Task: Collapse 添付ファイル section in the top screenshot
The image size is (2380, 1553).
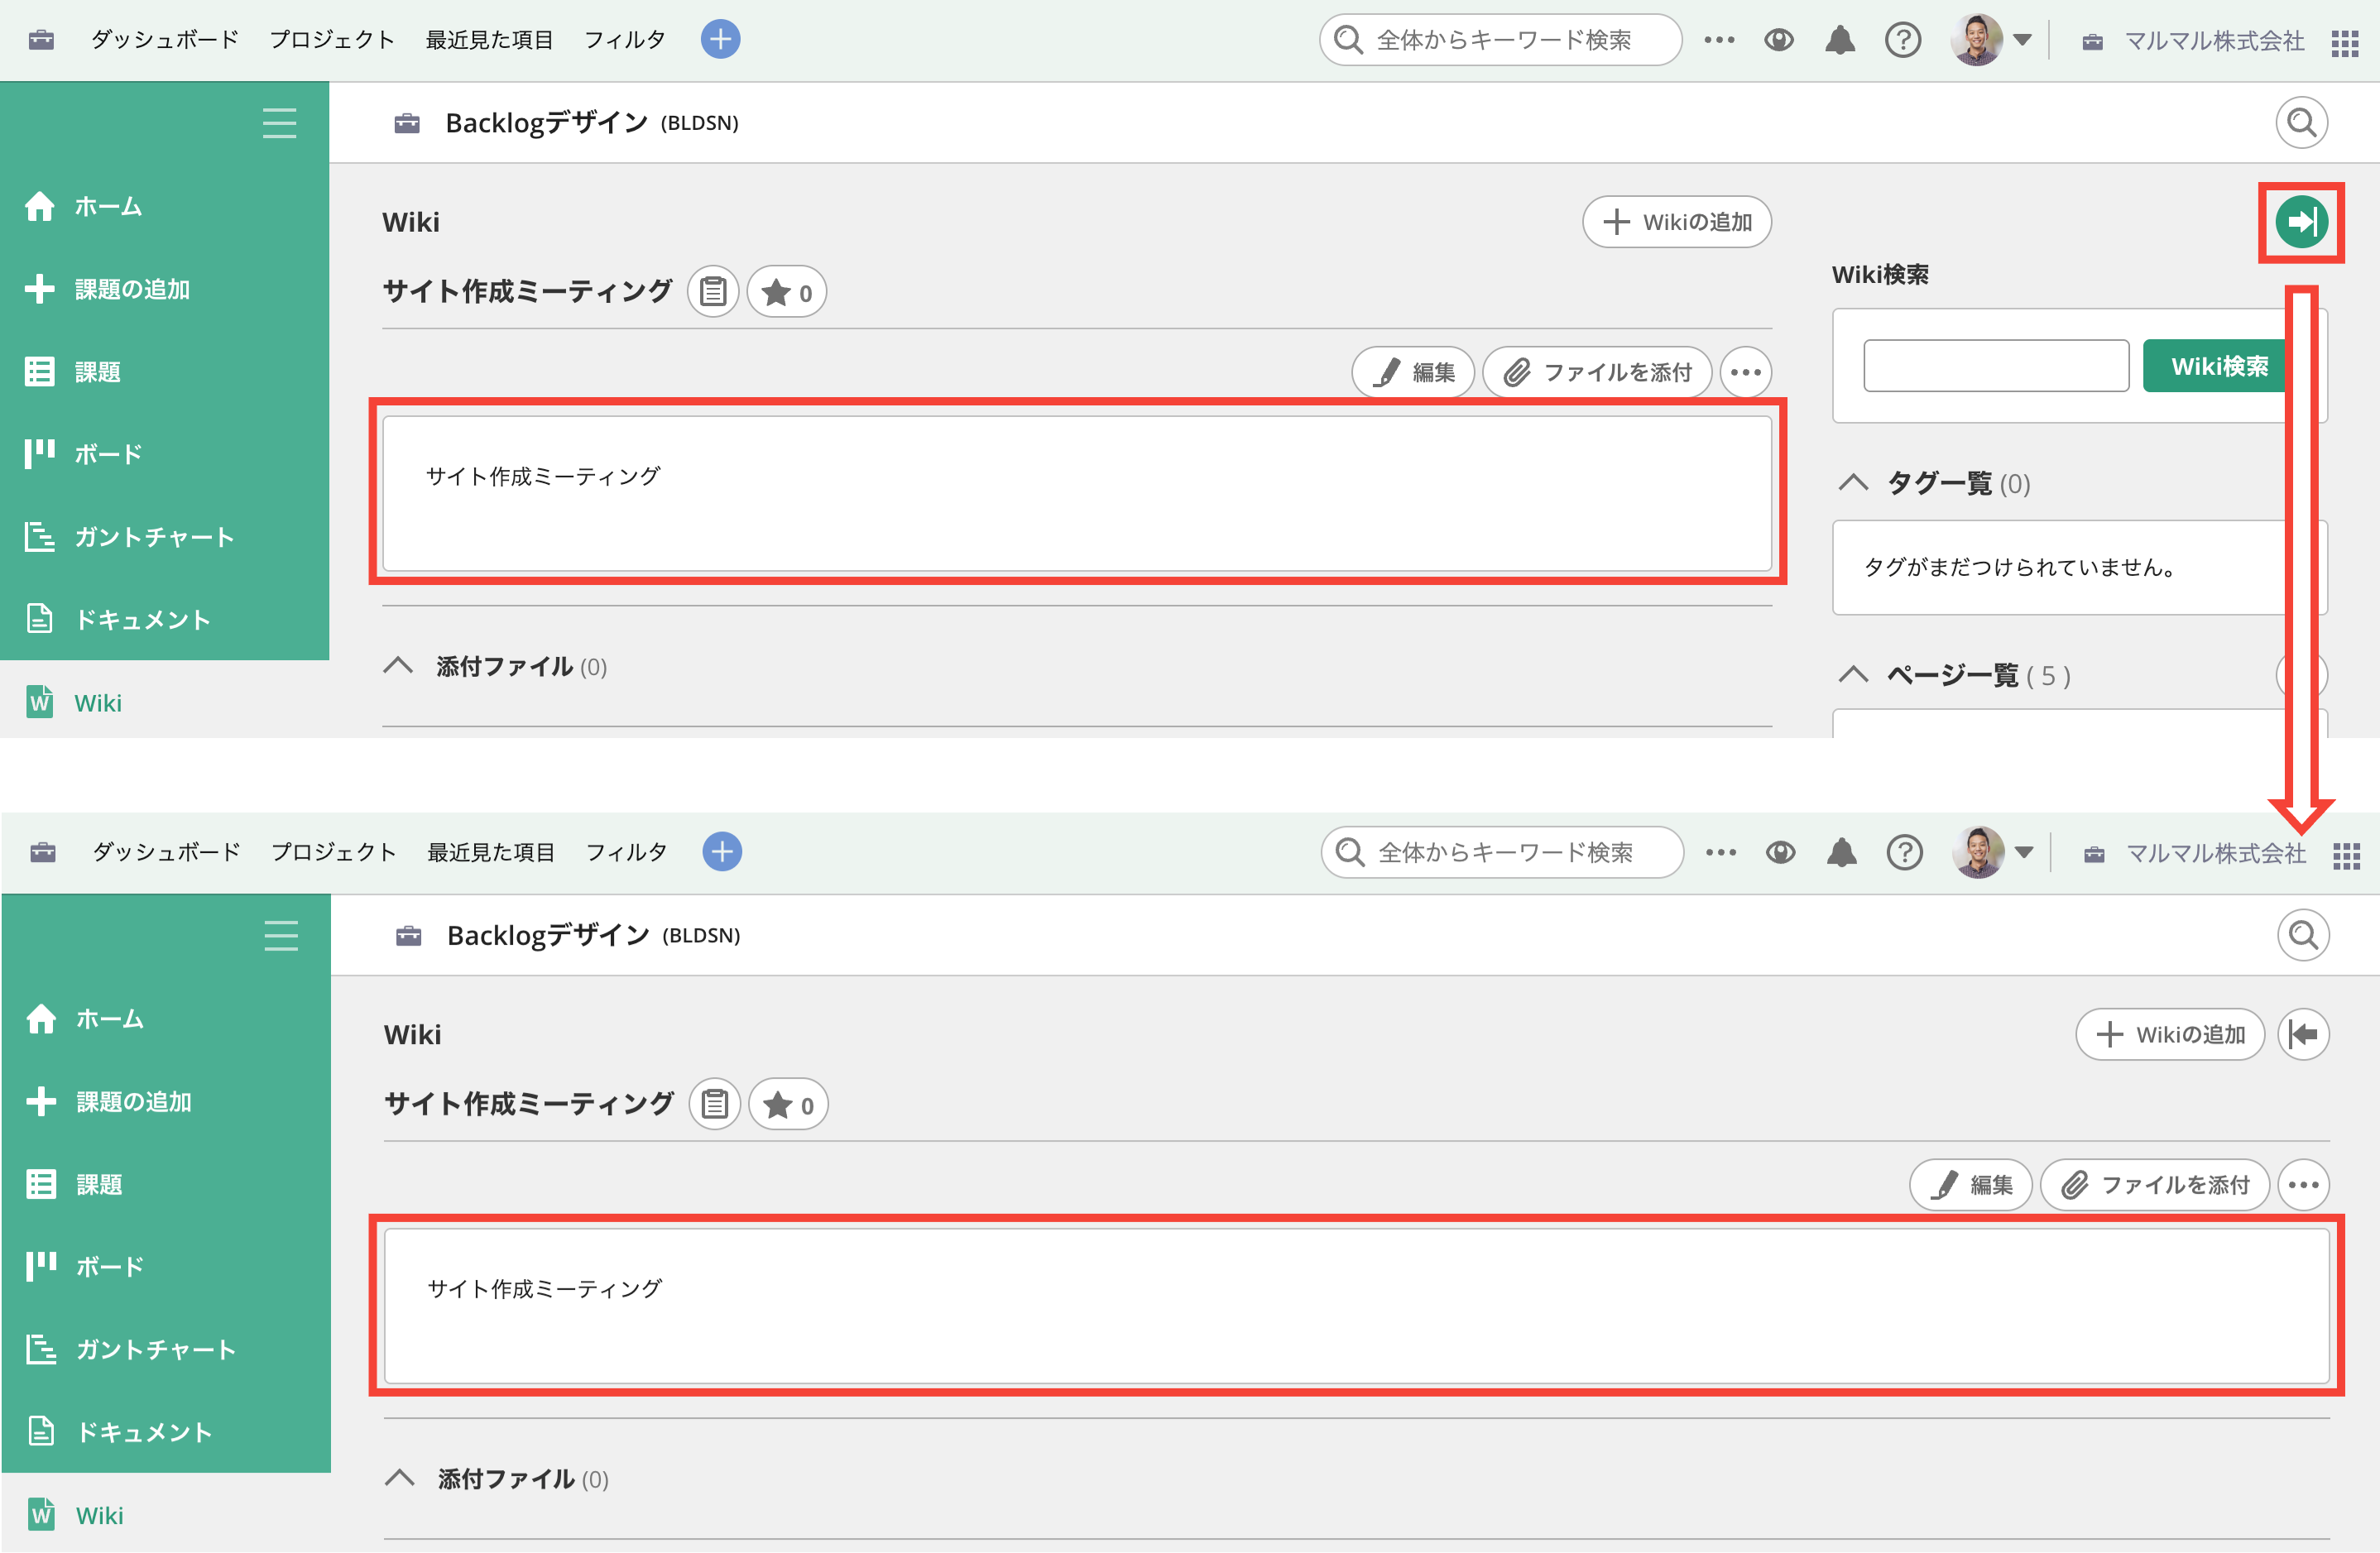Action: tap(398, 666)
